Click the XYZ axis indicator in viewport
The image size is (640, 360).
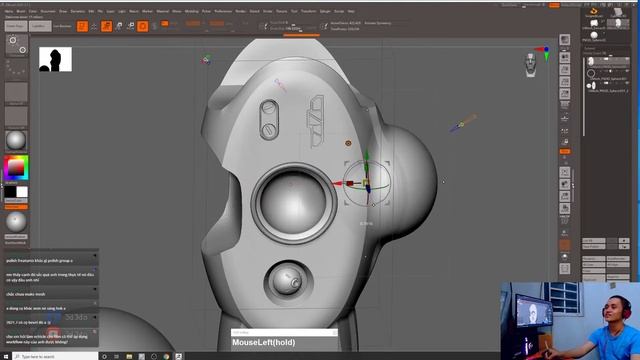click(x=543, y=53)
